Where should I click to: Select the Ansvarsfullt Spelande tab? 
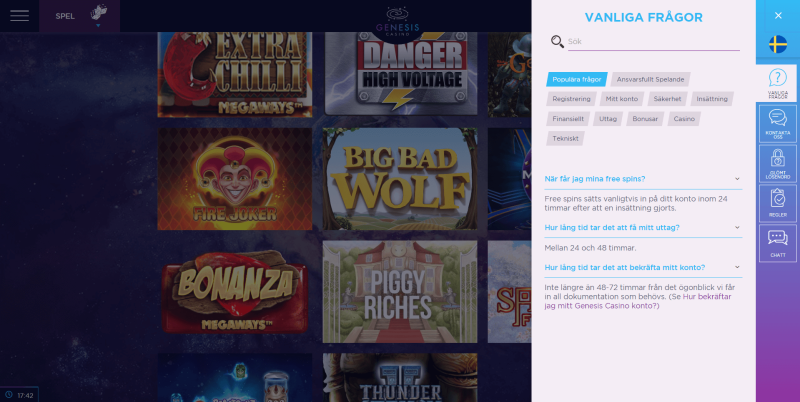[x=651, y=79]
